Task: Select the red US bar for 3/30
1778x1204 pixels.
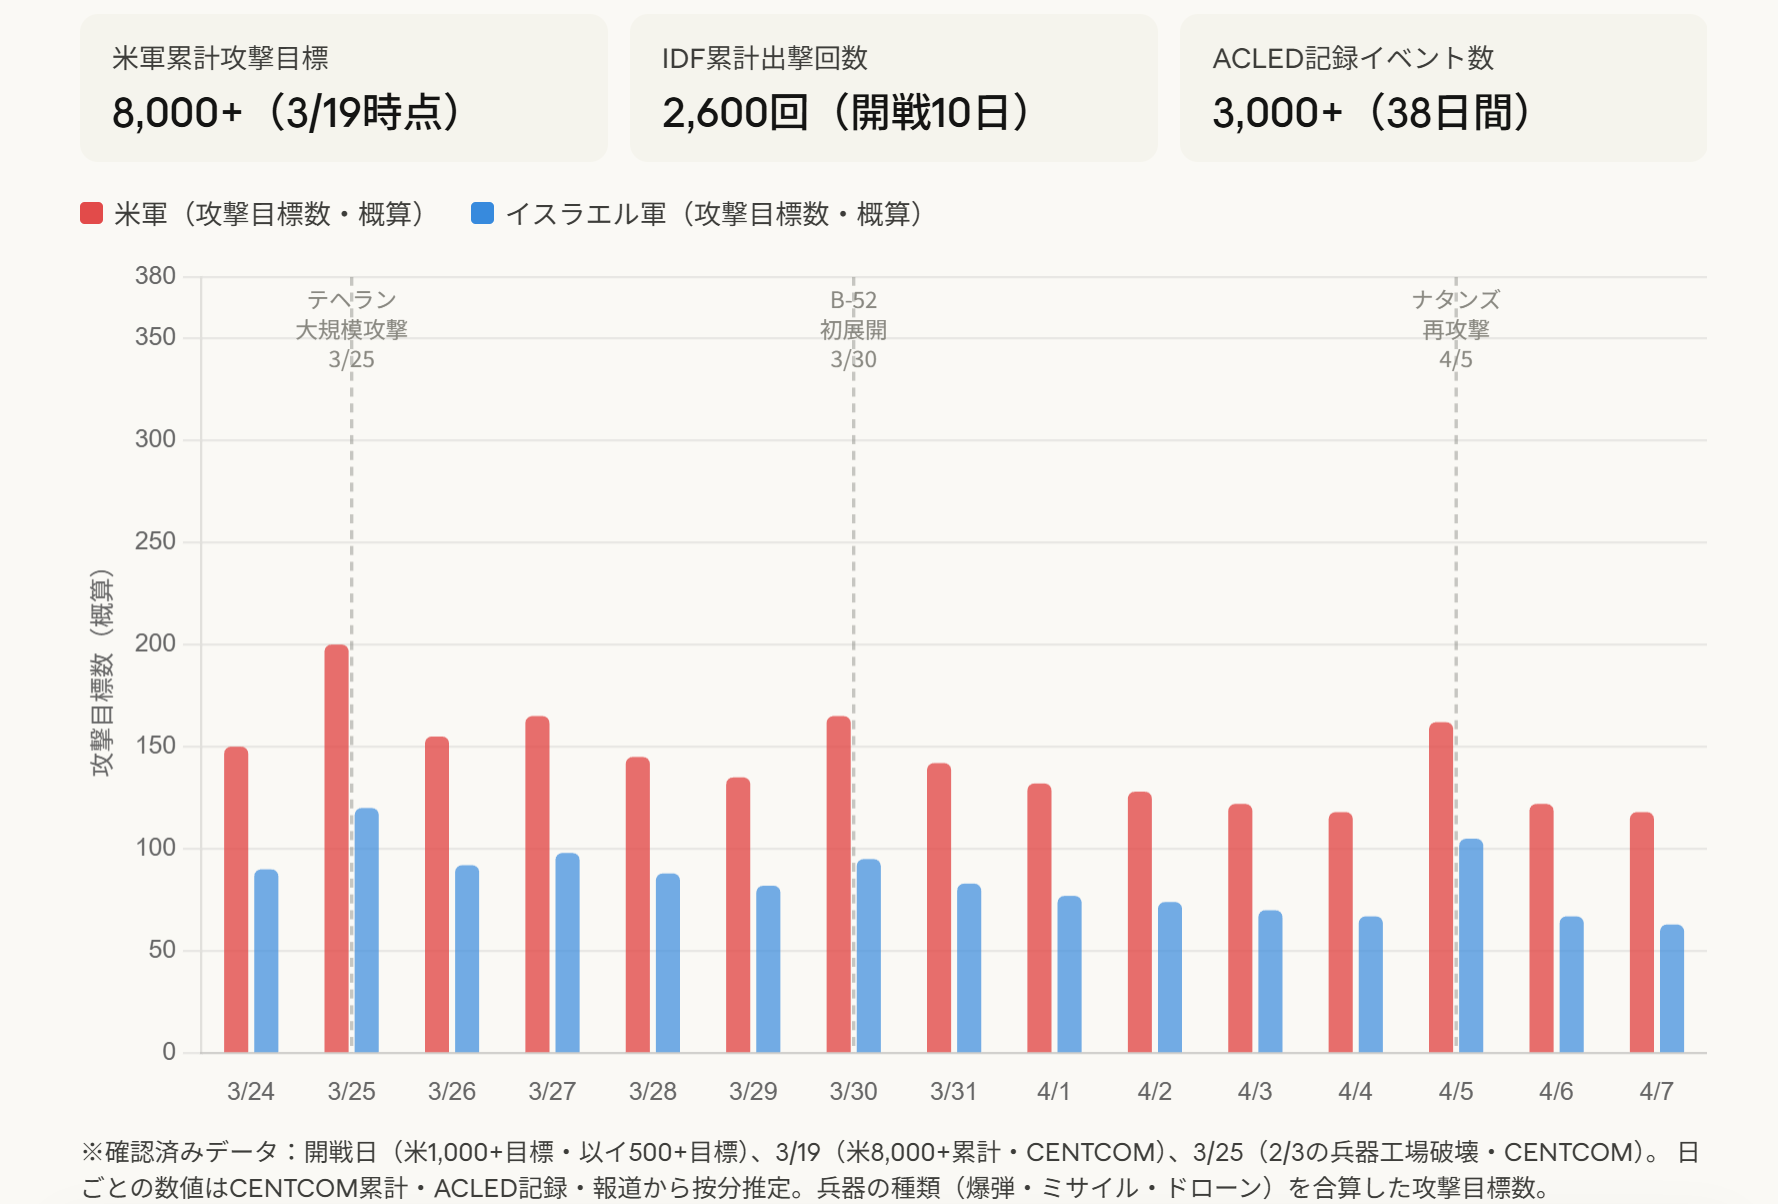Action: pos(838,884)
